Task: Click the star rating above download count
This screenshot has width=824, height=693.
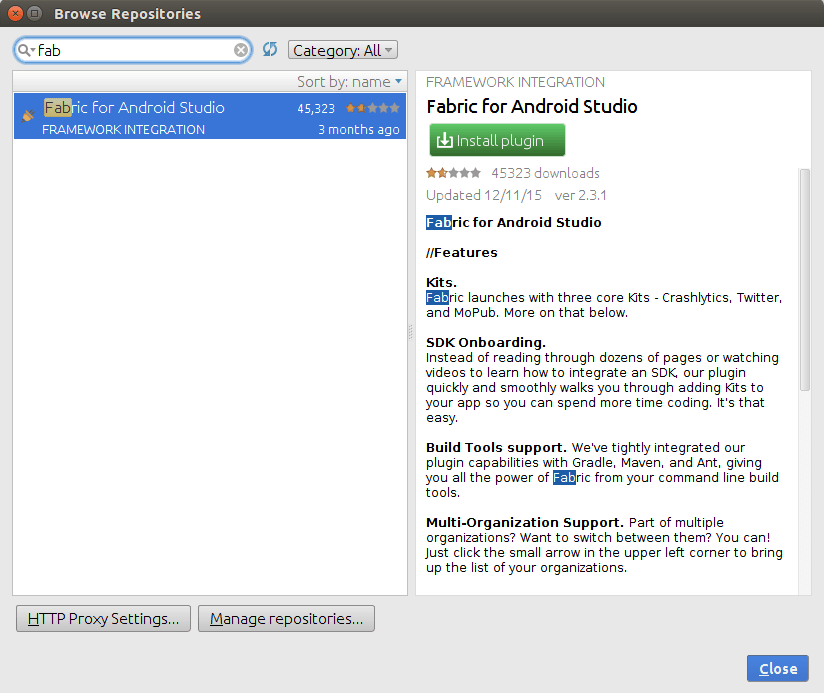Action: coord(453,173)
